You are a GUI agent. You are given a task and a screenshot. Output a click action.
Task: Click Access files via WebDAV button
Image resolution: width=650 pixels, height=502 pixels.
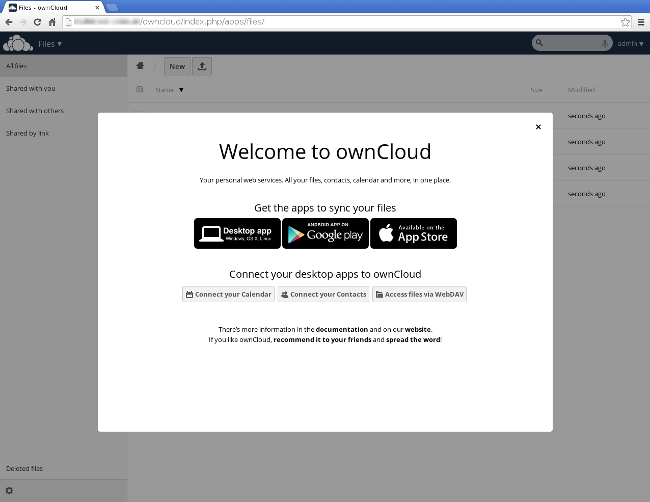(x=420, y=294)
